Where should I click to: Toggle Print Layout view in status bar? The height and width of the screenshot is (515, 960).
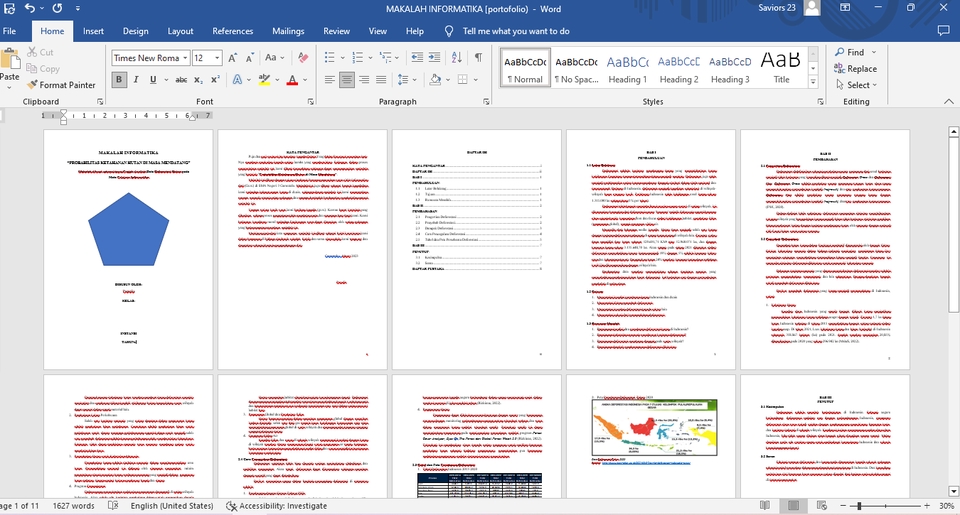coord(793,506)
